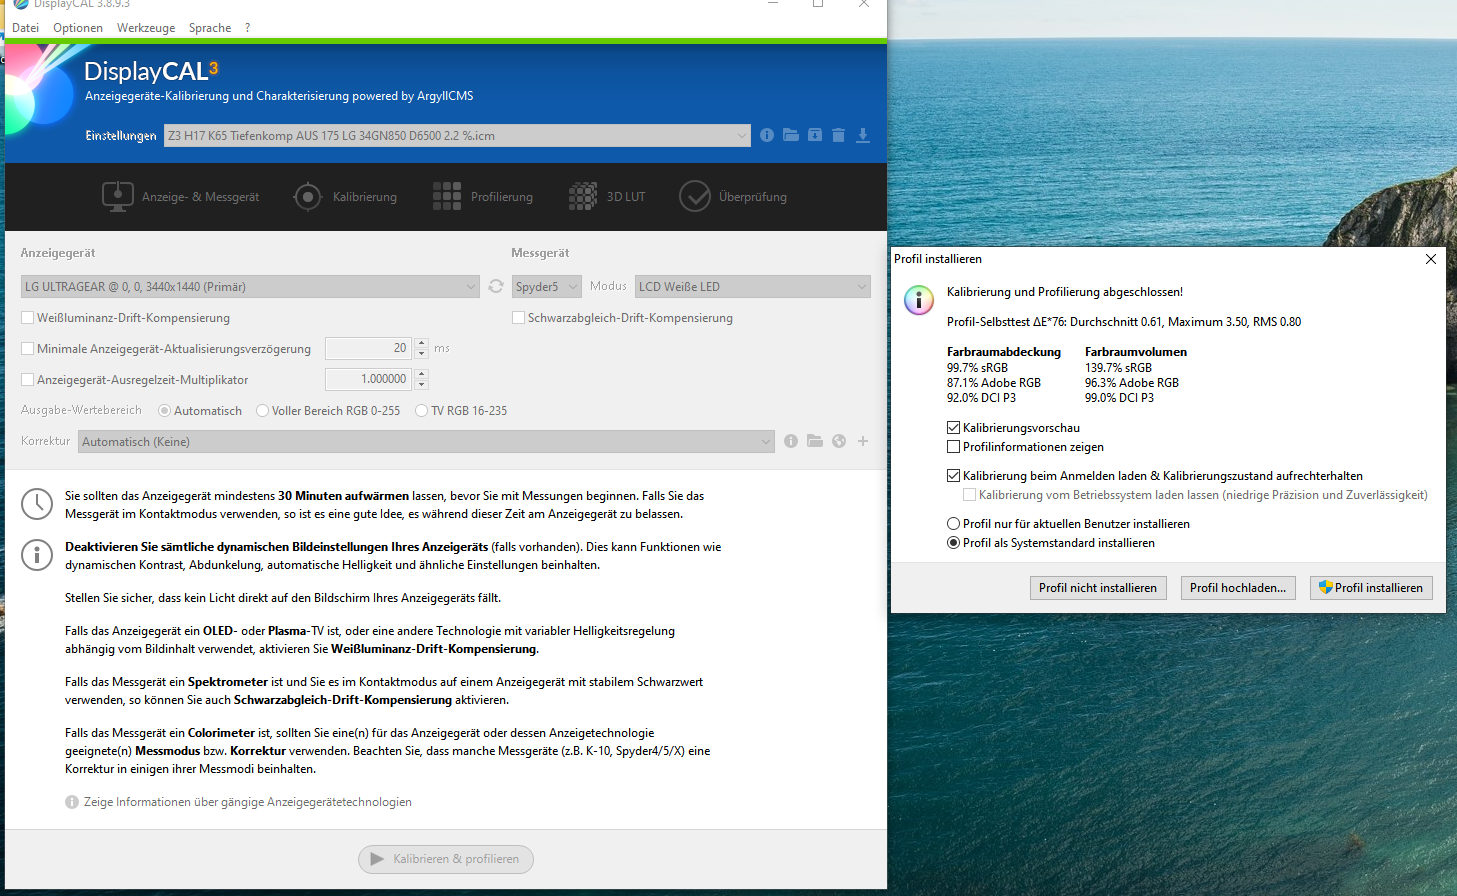Screen dimensions: 1457x896
Task: Click Profil installieren button
Action: (x=1371, y=588)
